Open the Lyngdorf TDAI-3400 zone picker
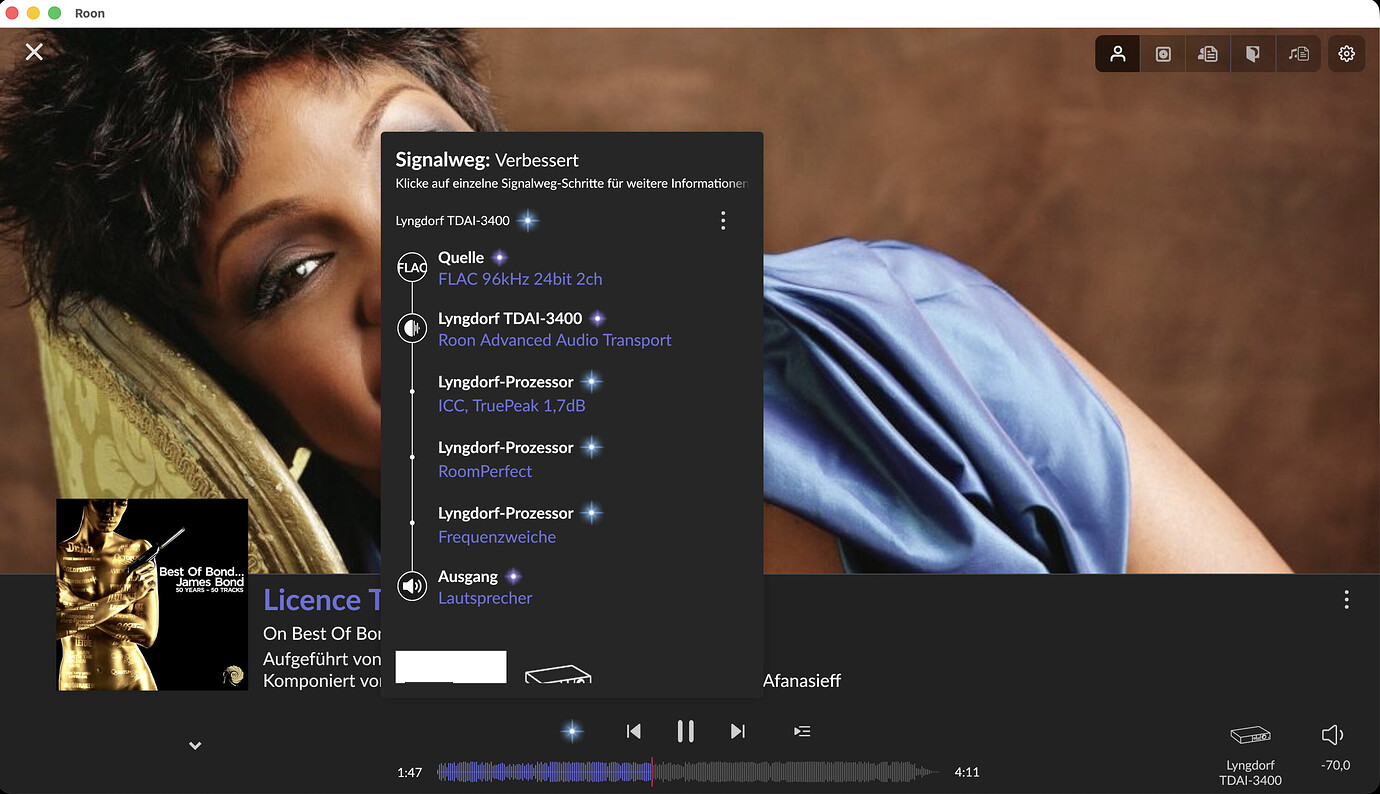1380x794 pixels. pos(1250,754)
